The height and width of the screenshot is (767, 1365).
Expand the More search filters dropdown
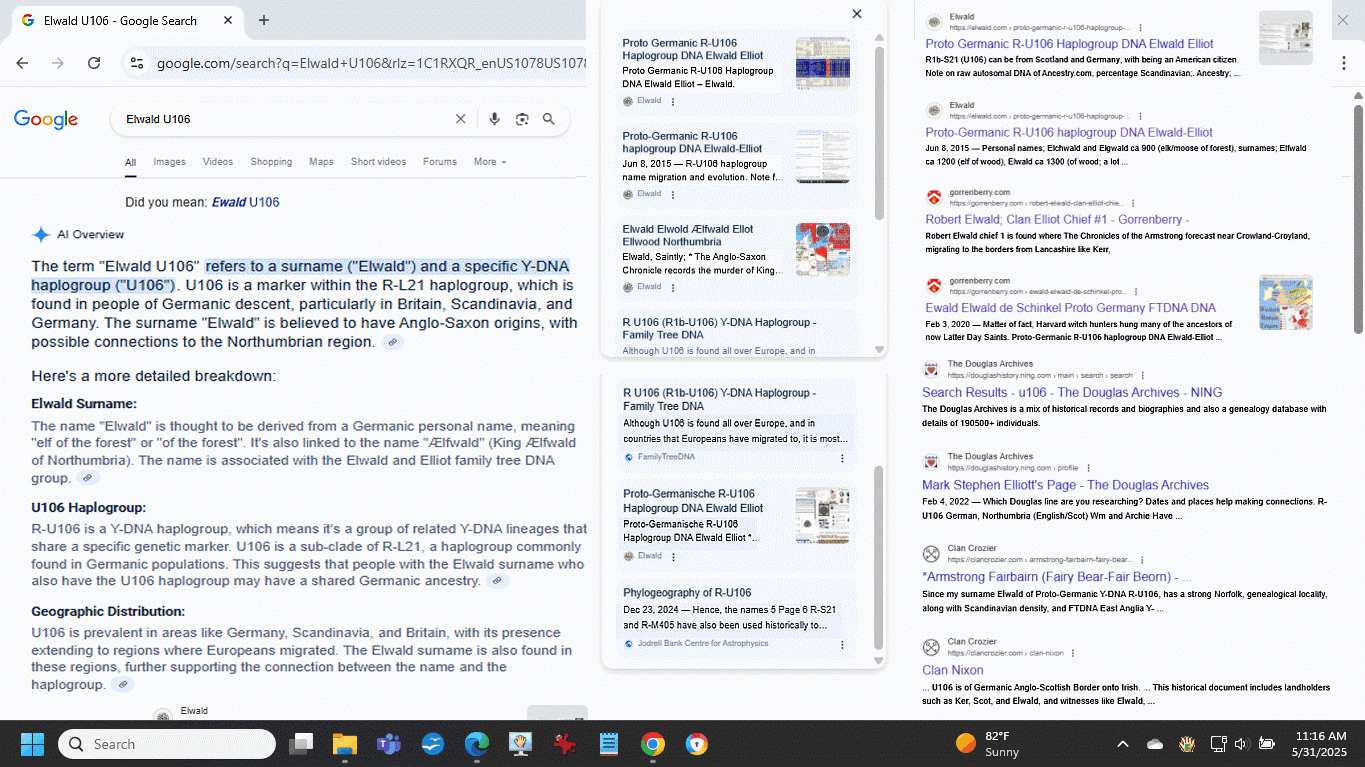[x=490, y=162]
